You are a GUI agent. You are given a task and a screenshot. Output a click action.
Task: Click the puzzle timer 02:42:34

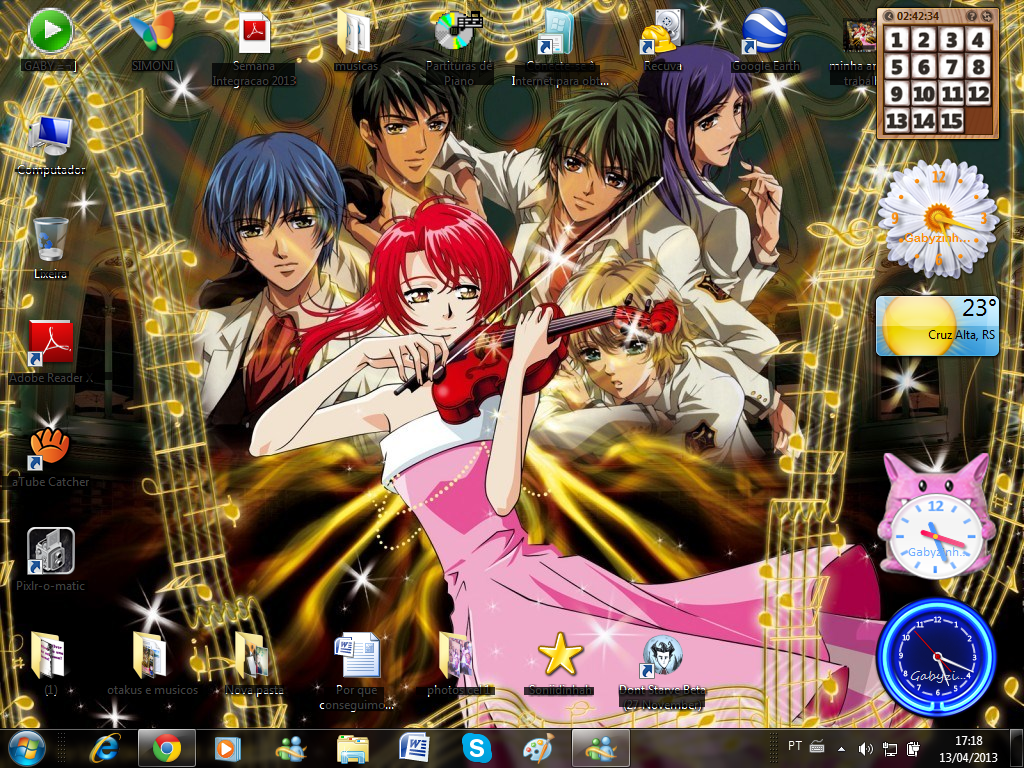click(918, 16)
